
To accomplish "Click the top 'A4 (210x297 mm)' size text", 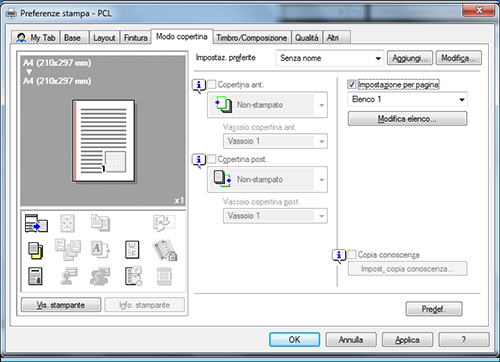I will [x=57, y=63].
